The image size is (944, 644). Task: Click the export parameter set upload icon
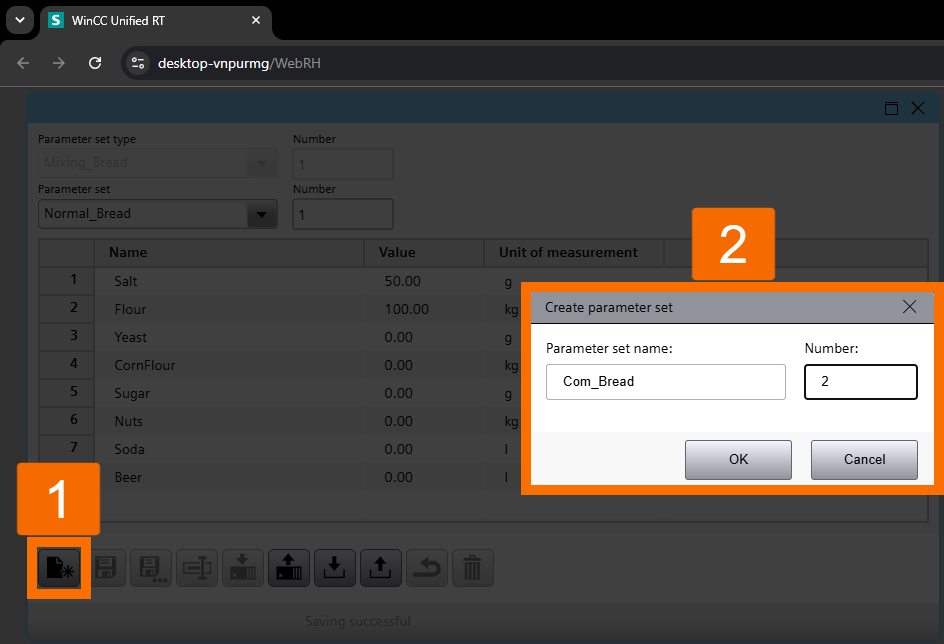pyautogui.click(x=380, y=568)
